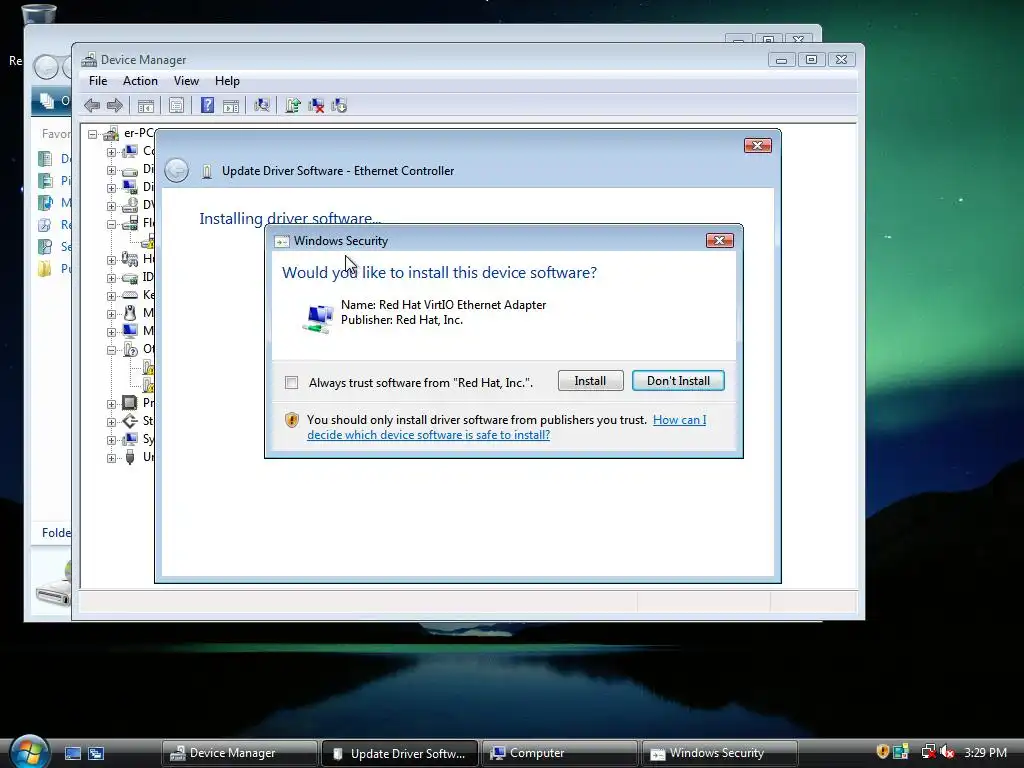Click the Disable device icon with down arrow
Viewport: 1024px width, 768px height.
[x=339, y=105]
